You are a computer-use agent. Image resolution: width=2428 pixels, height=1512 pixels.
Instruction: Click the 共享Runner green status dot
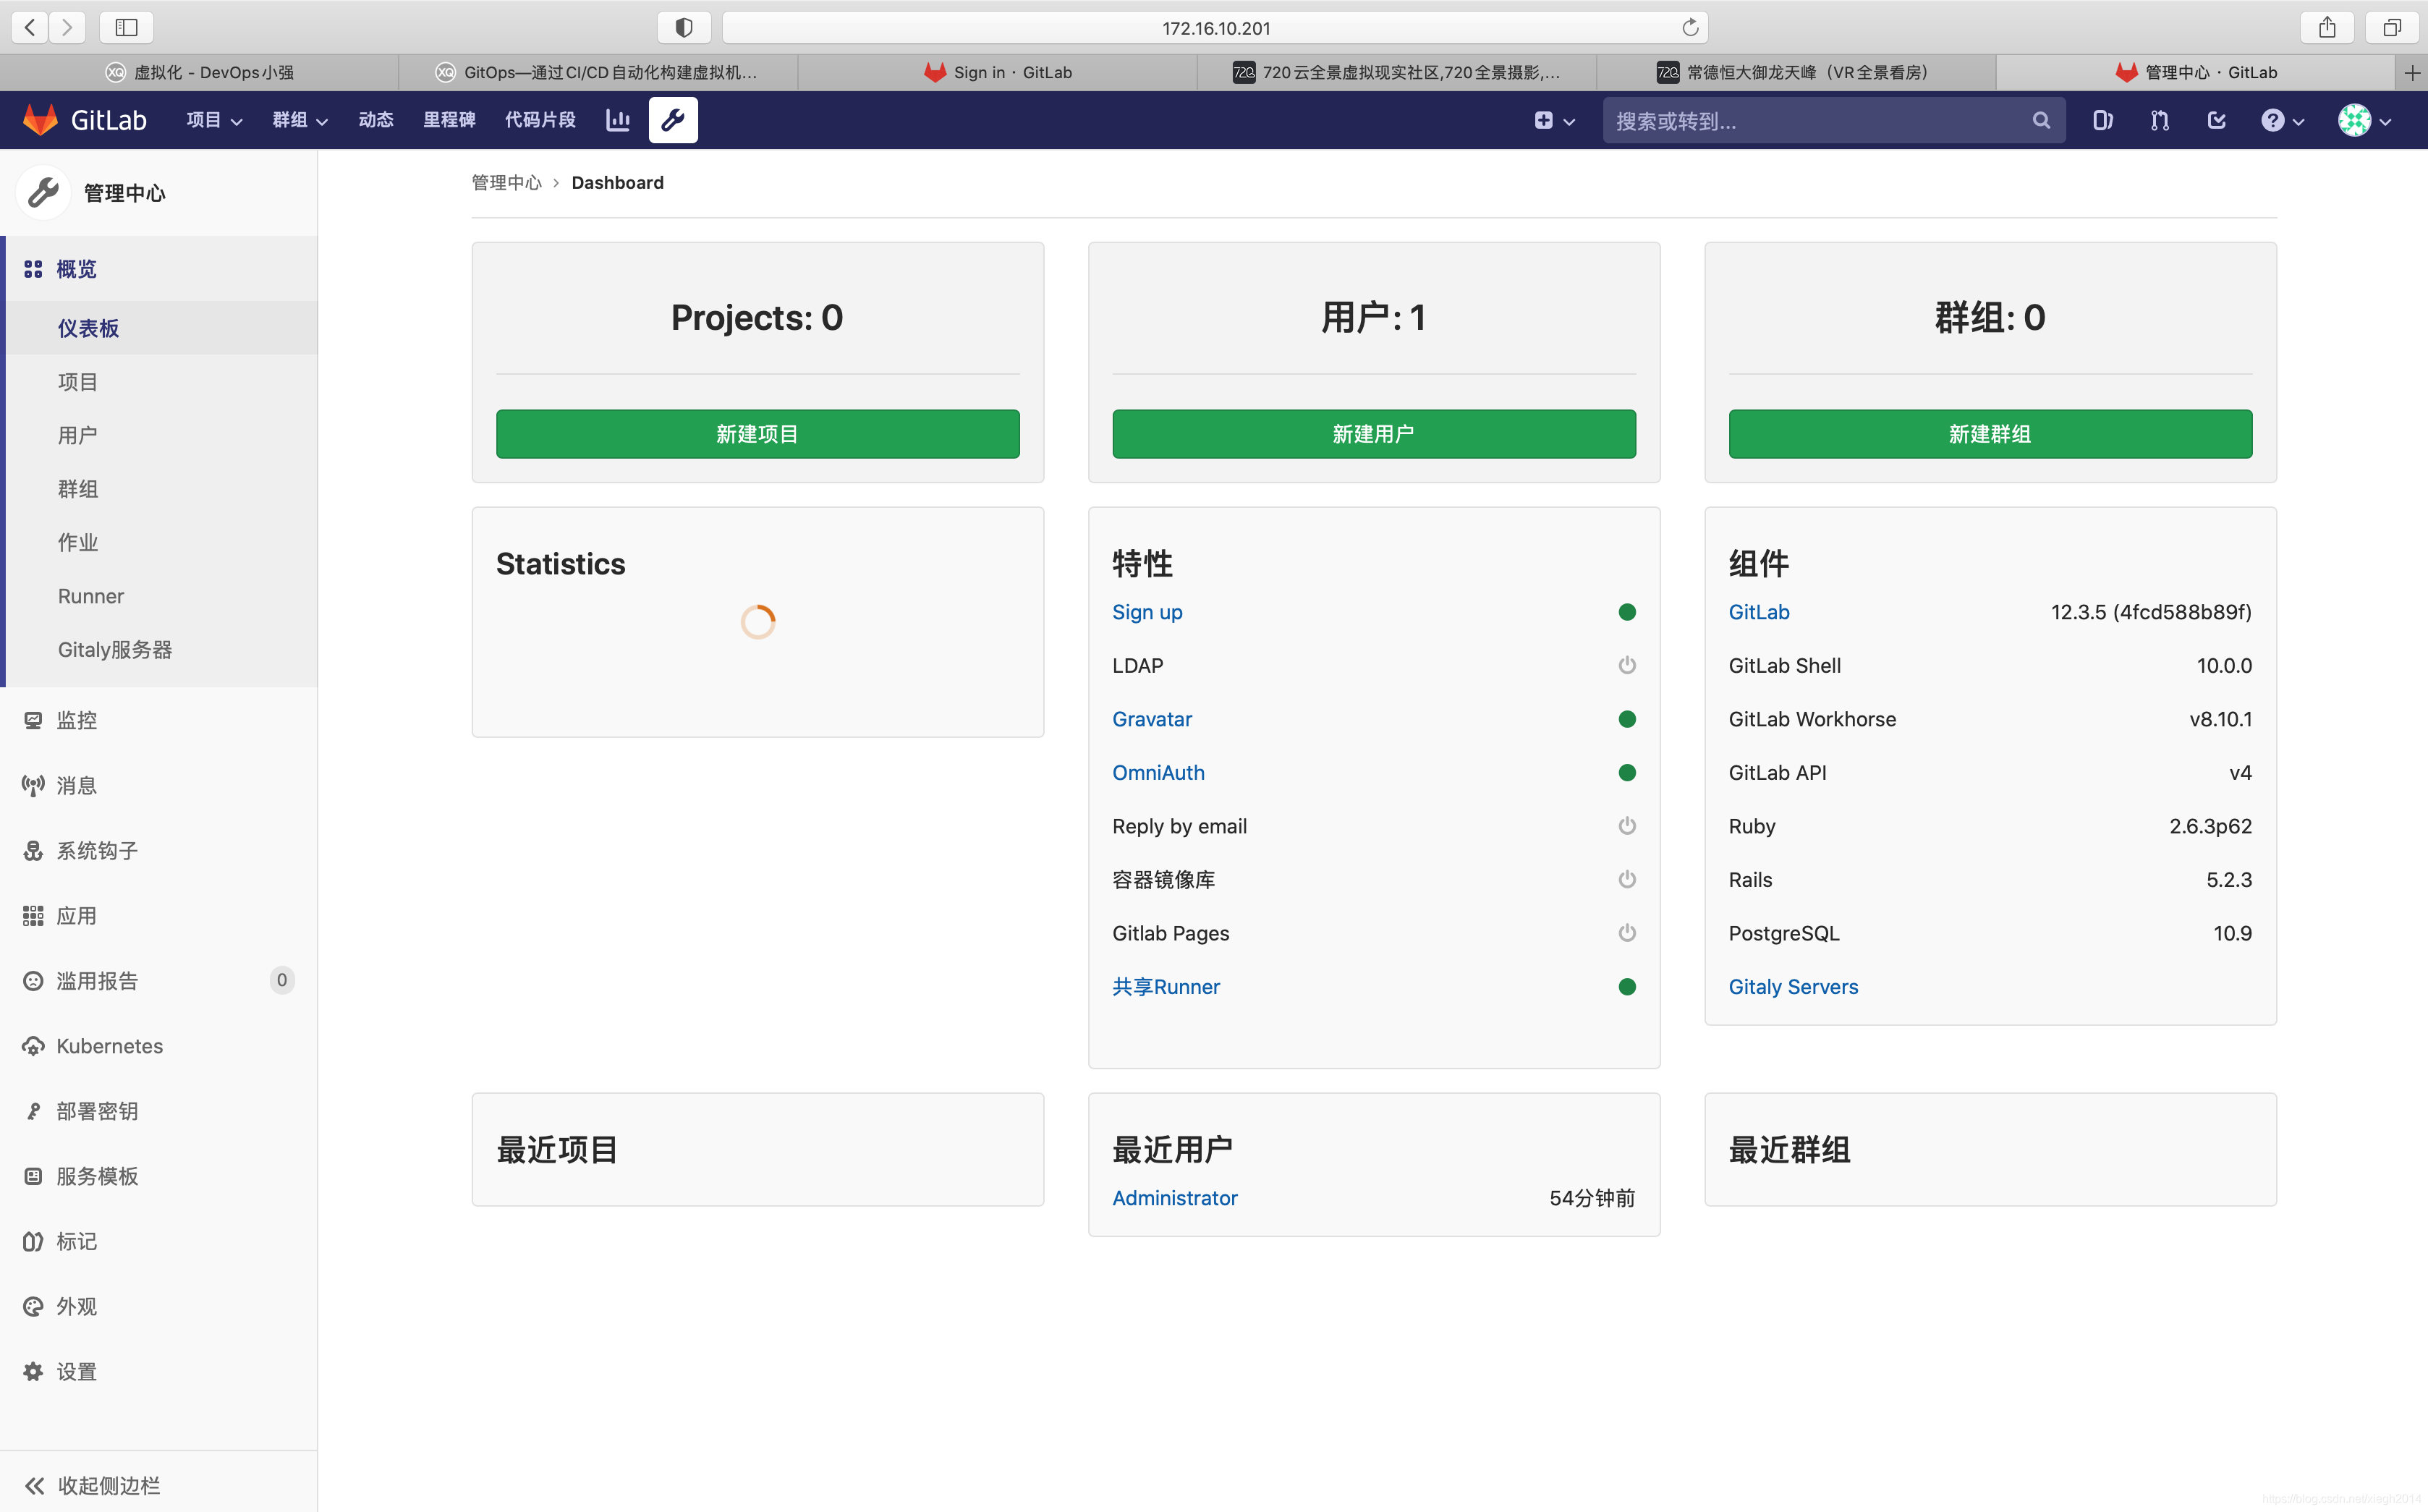pos(1627,987)
